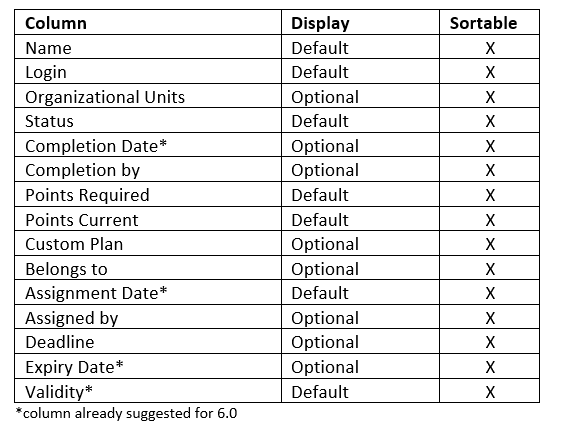The height and width of the screenshot is (426, 587).
Task: Click the X in the Deadline row
Action: (x=490, y=342)
